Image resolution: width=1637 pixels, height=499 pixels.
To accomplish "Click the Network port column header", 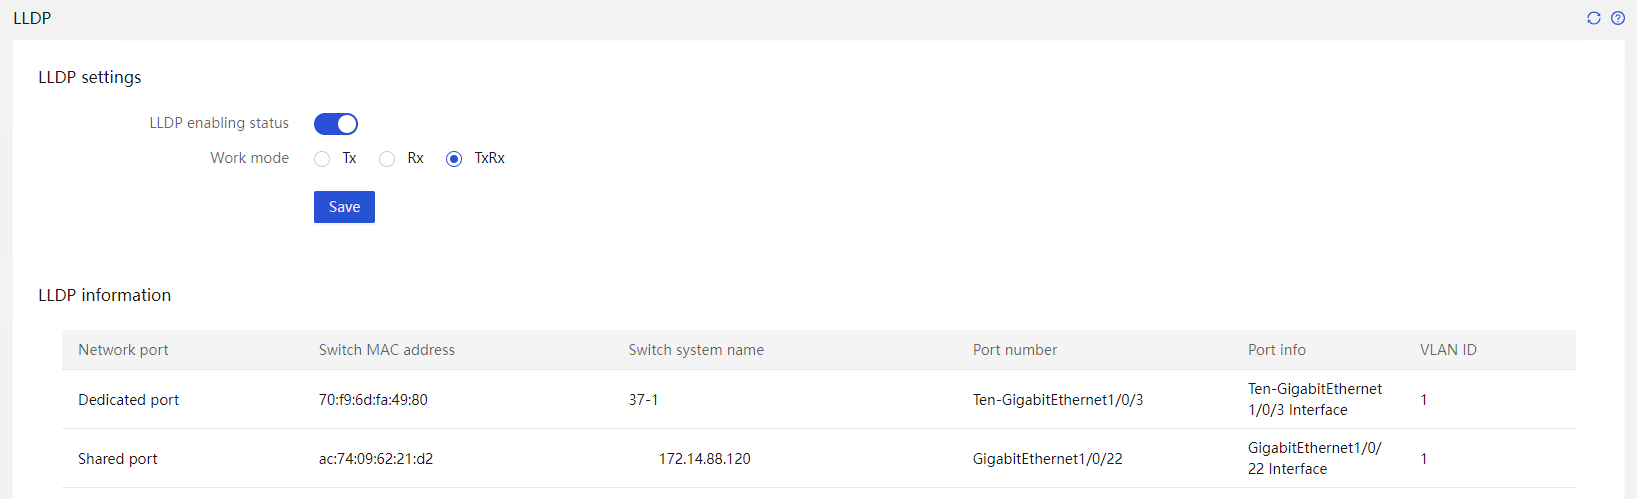I will [123, 350].
